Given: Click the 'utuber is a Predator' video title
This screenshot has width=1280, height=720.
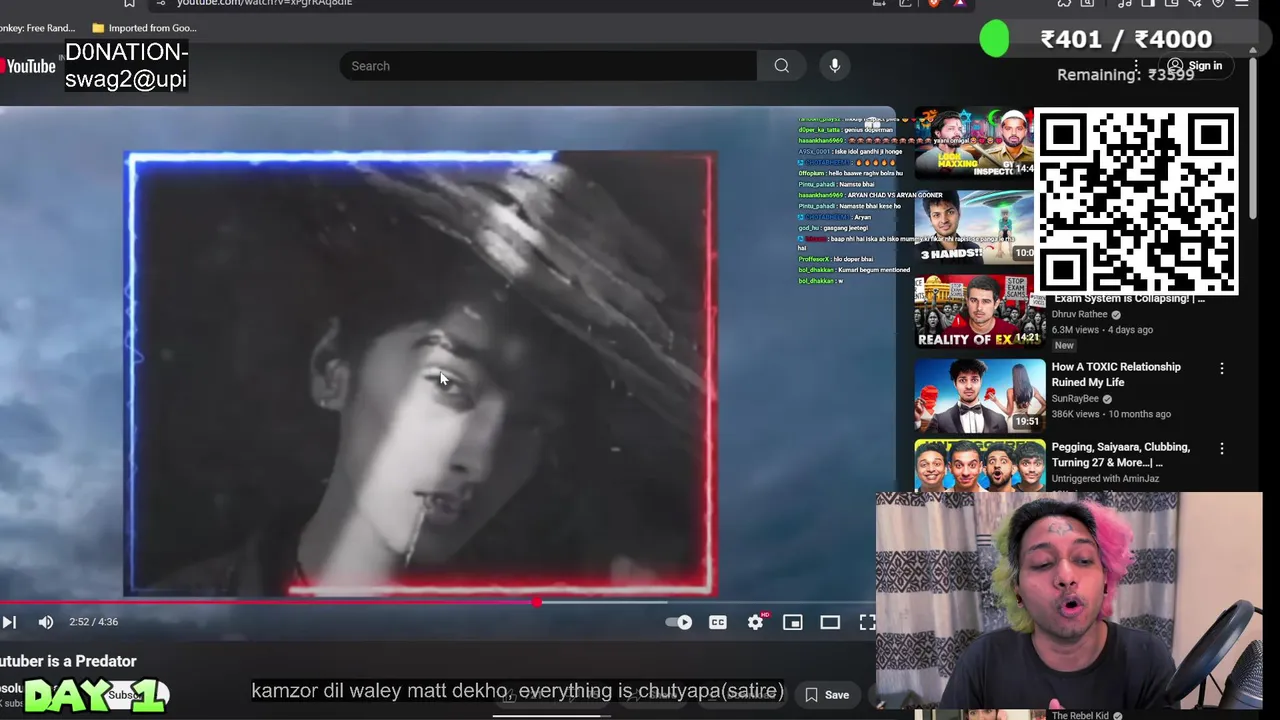Looking at the screenshot, I should tap(68, 661).
